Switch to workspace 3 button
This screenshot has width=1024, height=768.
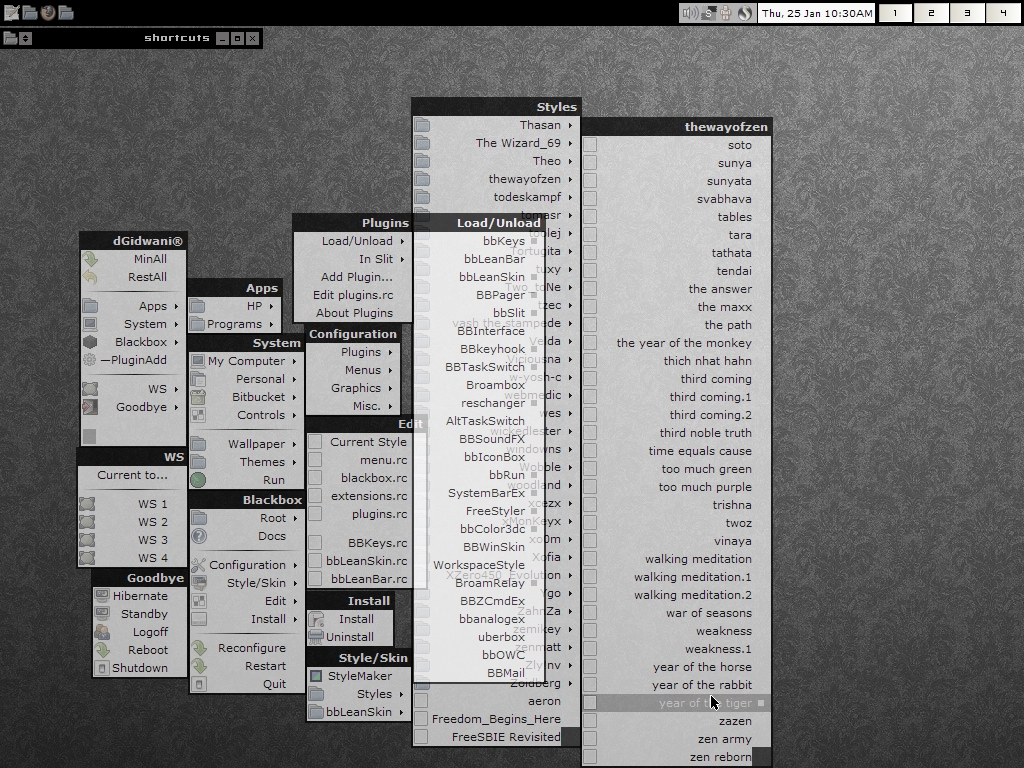[x=967, y=13]
